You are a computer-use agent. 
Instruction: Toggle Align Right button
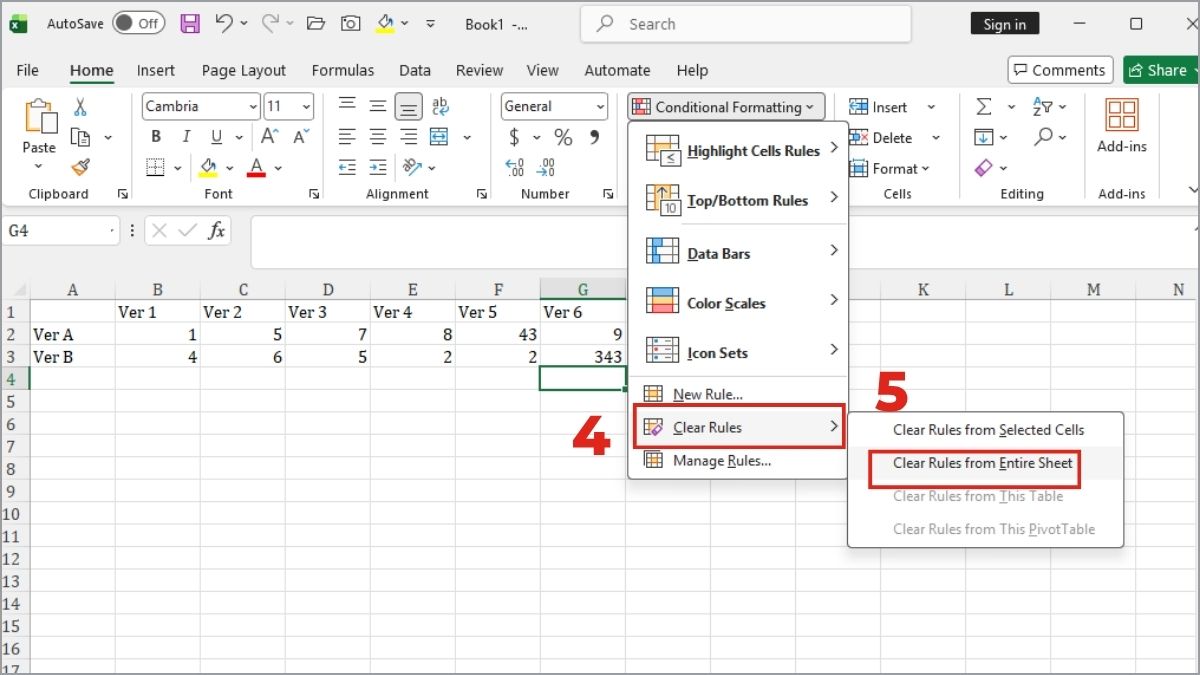(408, 137)
